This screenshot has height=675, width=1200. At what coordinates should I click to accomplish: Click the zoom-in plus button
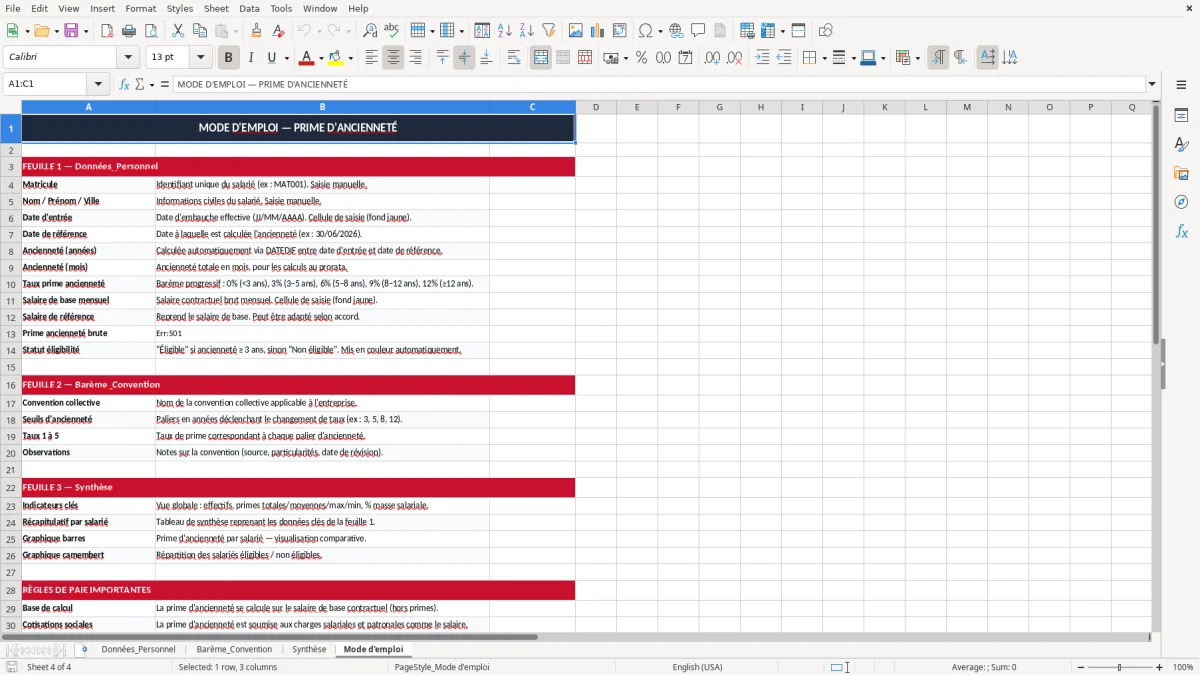(1160, 667)
